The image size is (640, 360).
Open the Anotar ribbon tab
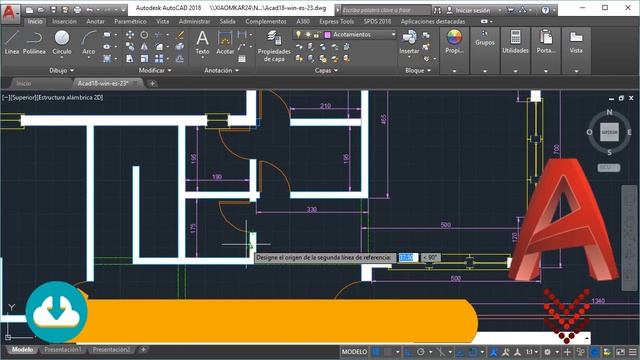[95, 21]
